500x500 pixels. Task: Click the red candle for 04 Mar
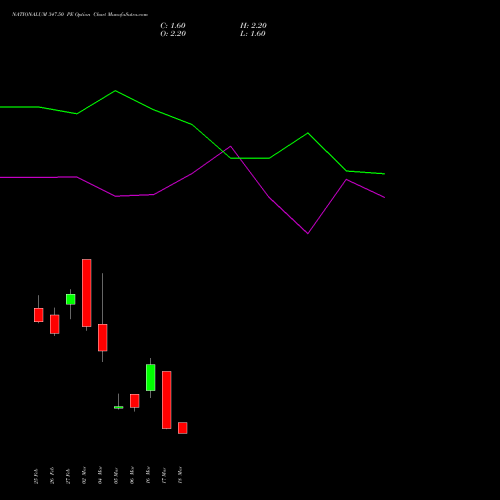103,337
